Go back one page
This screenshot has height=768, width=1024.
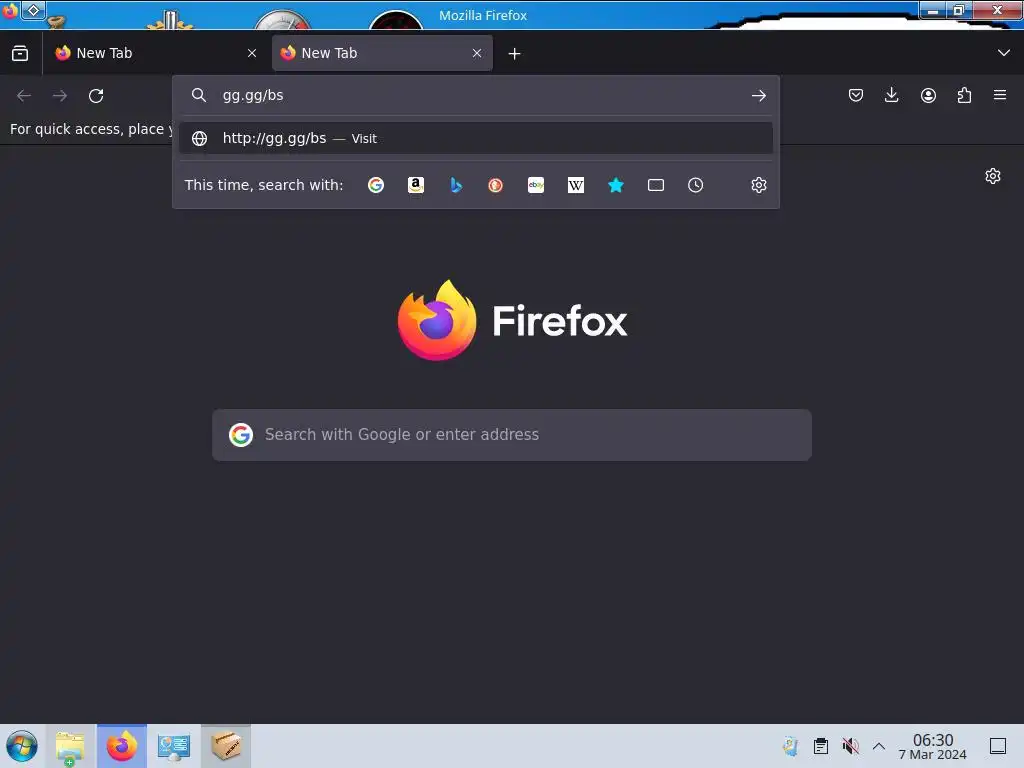pos(24,96)
